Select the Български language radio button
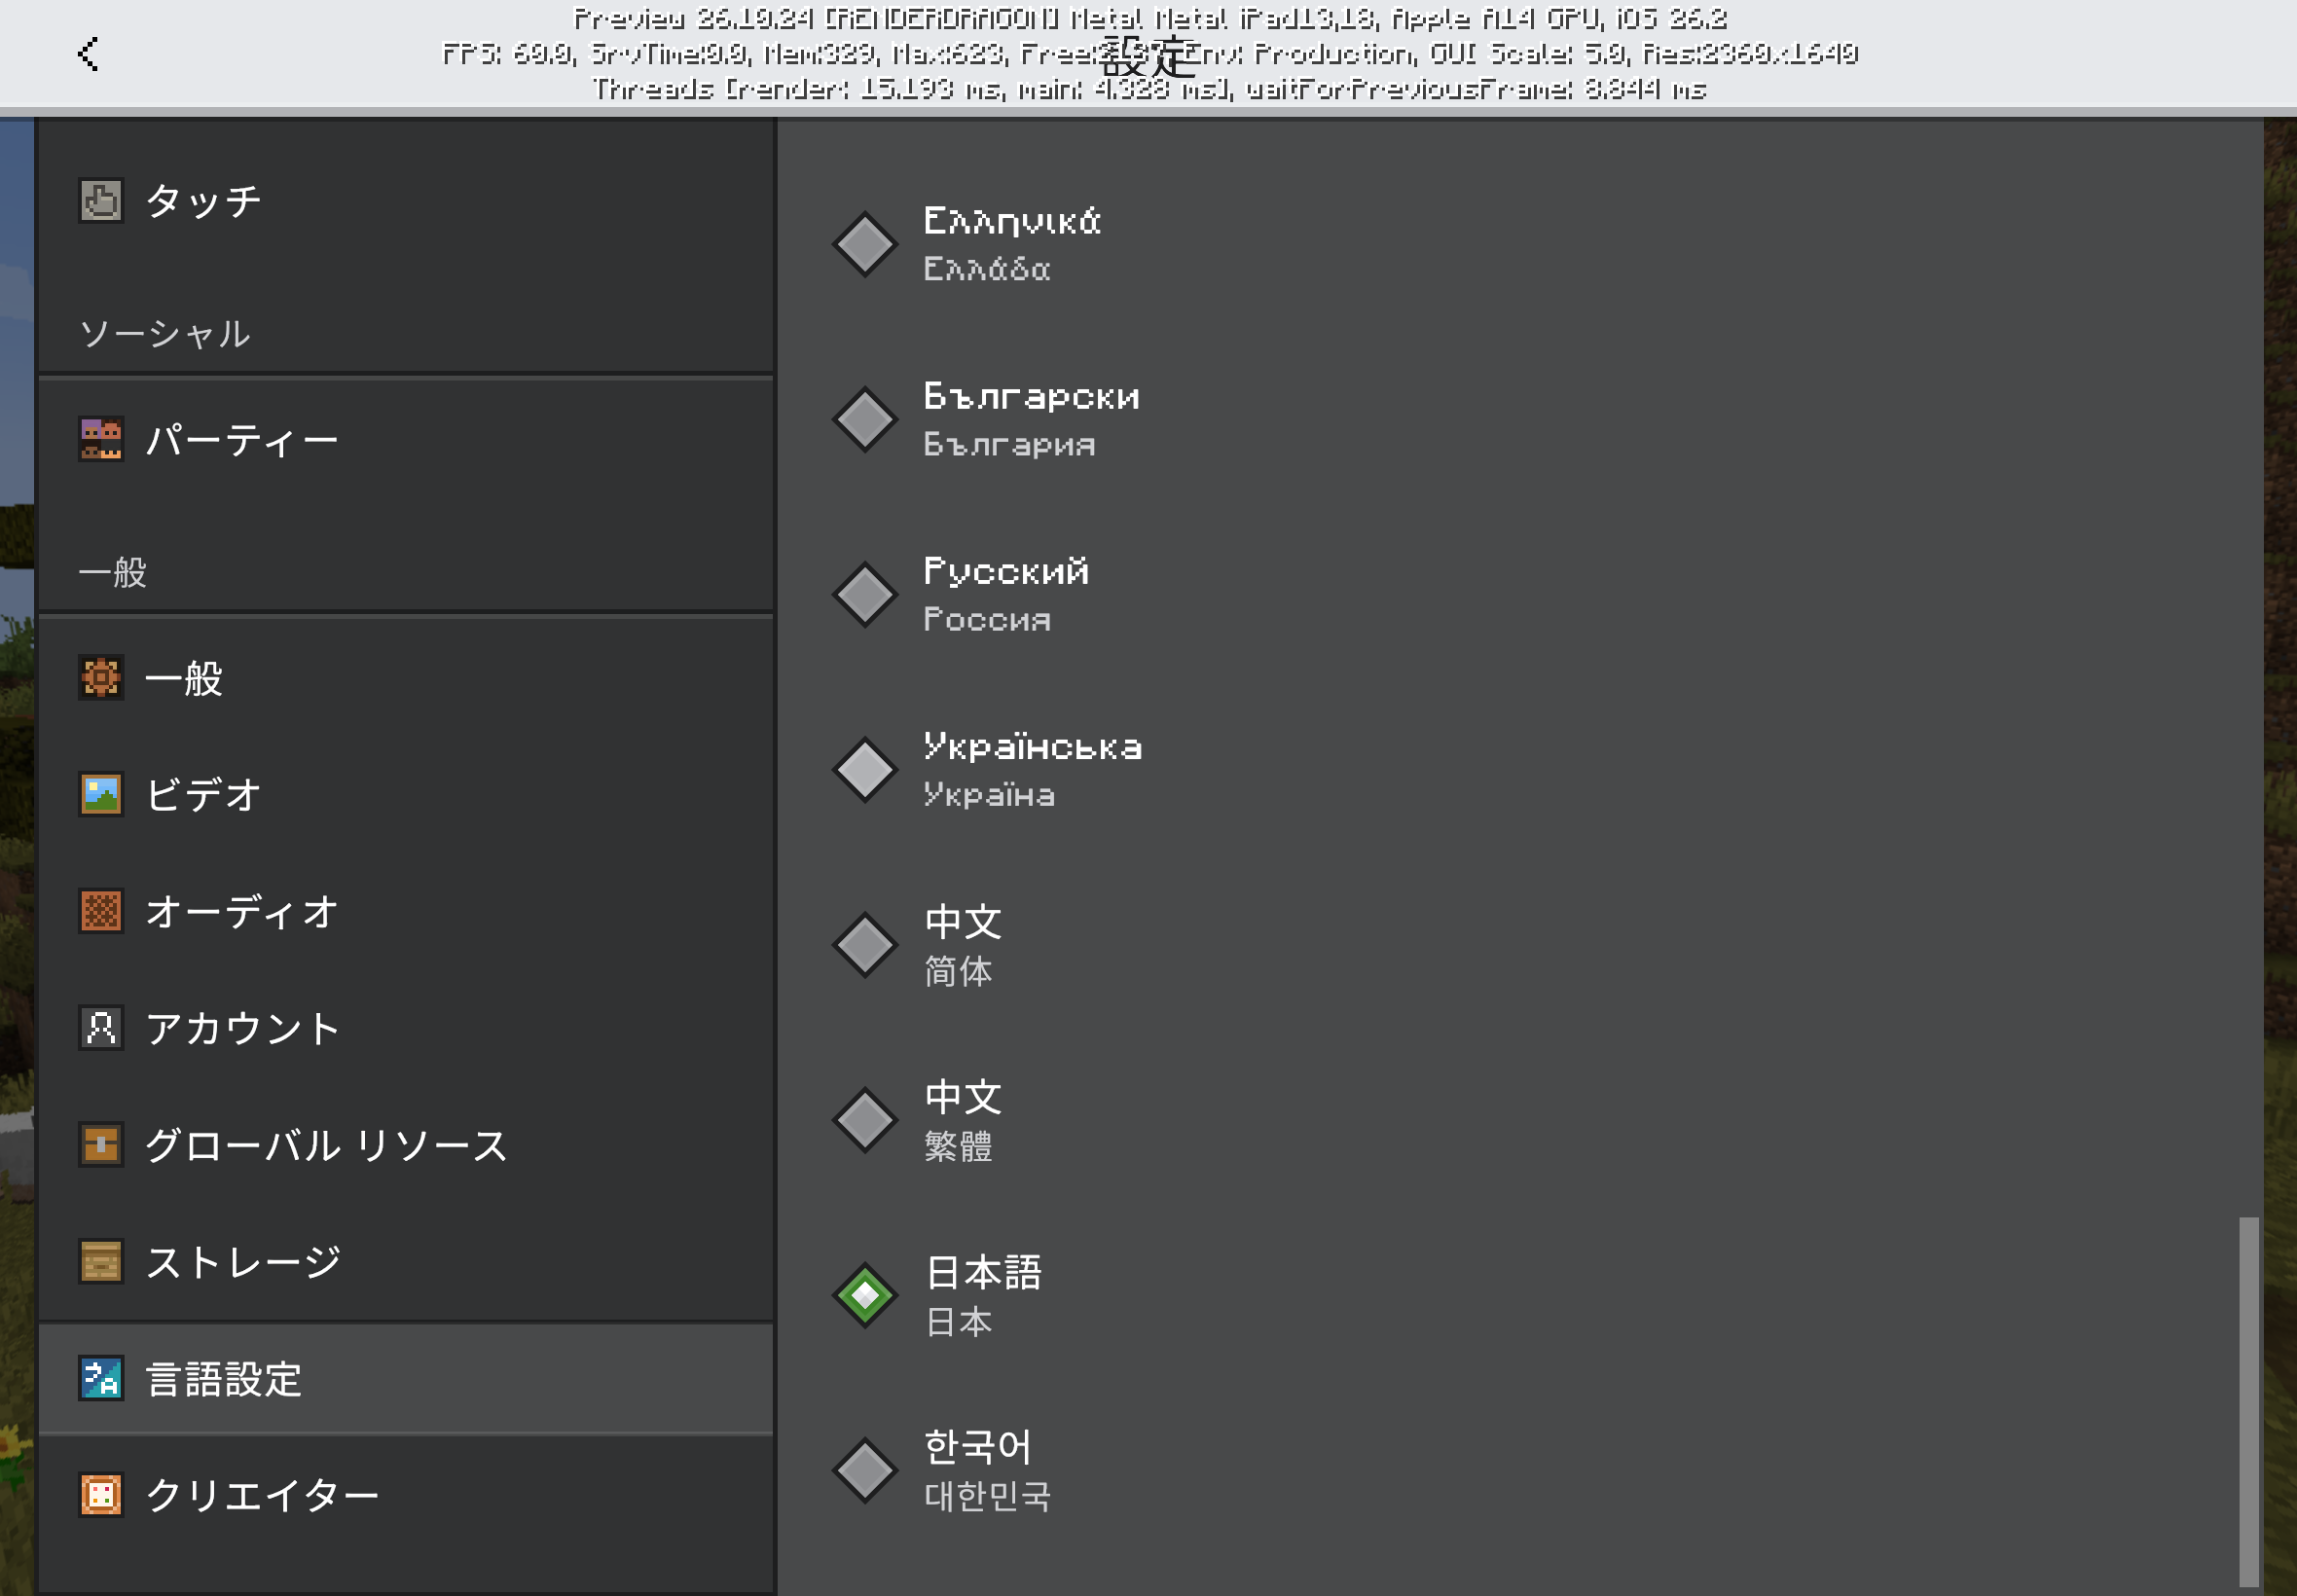 pyautogui.click(x=865, y=419)
